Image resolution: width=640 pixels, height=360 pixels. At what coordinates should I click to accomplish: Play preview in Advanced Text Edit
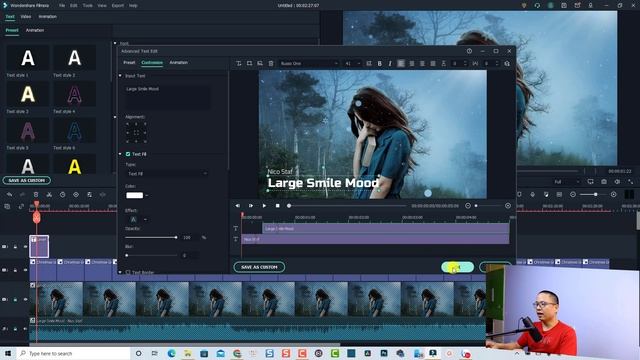[x=264, y=206]
